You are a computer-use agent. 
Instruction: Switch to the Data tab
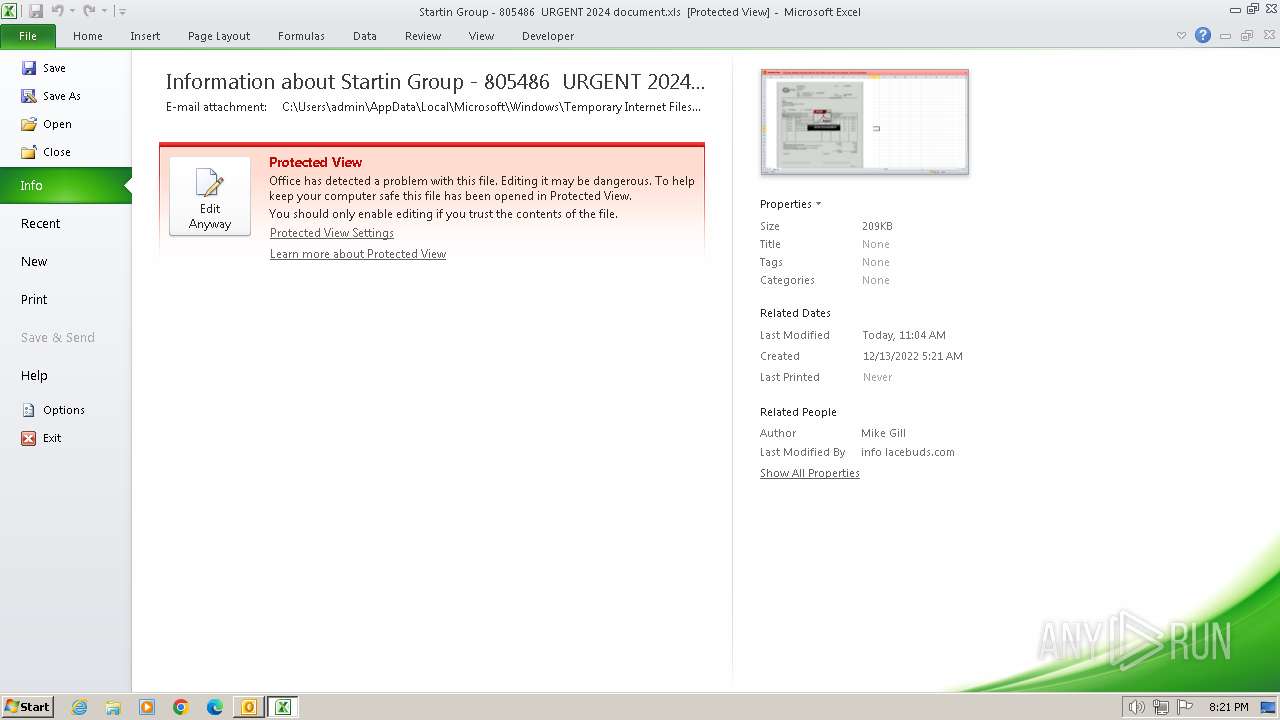[x=365, y=36]
